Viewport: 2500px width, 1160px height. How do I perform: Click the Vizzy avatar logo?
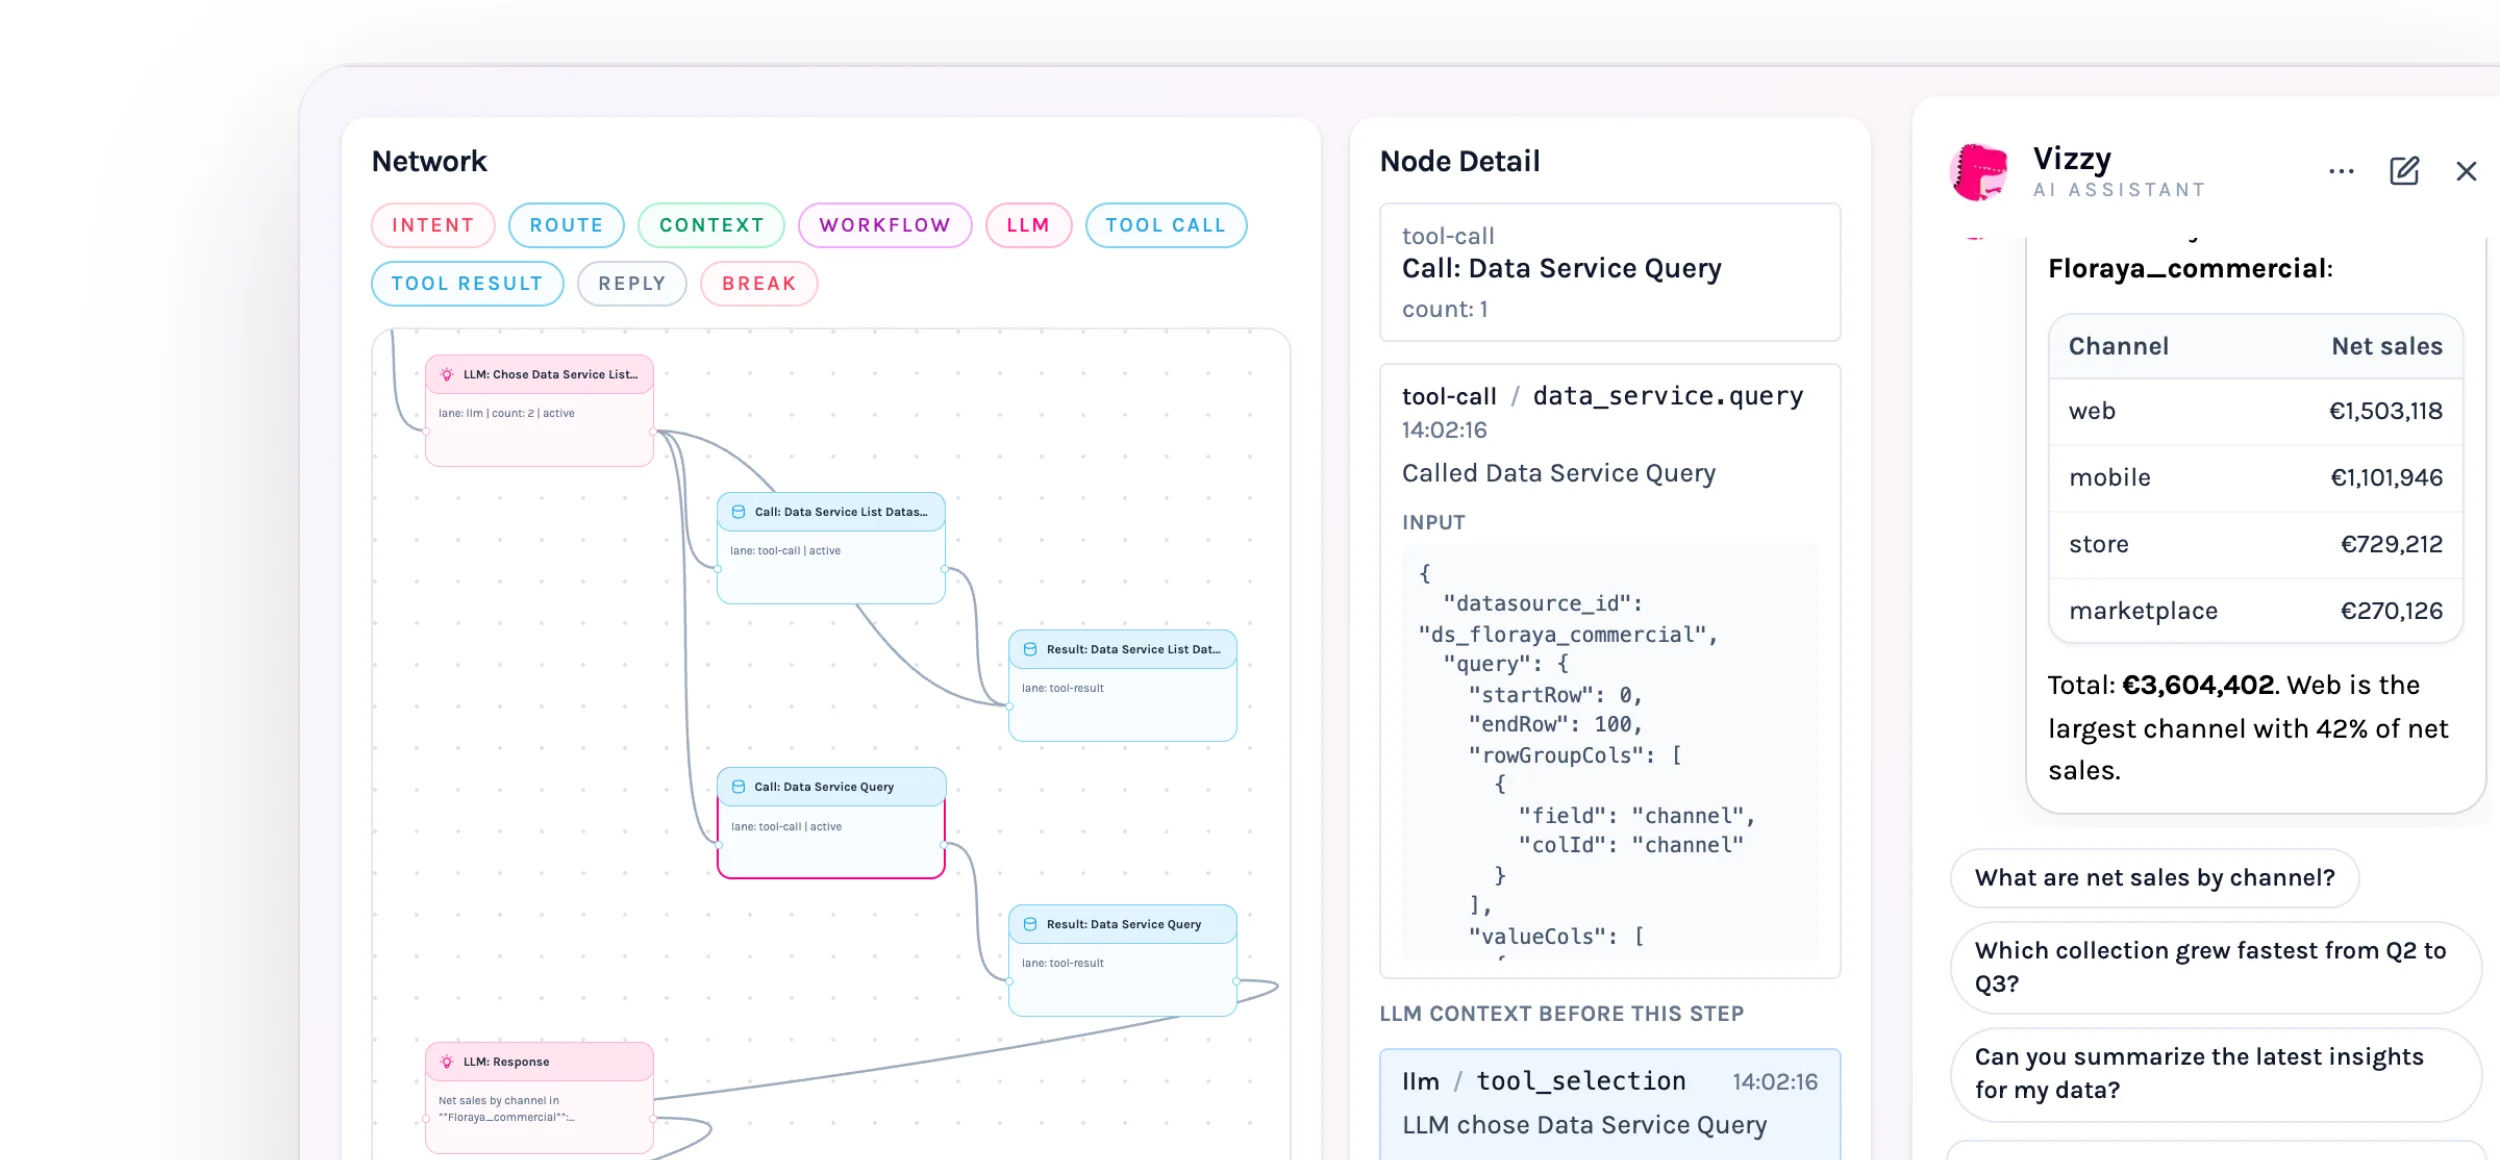pyautogui.click(x=1980, y=172)
